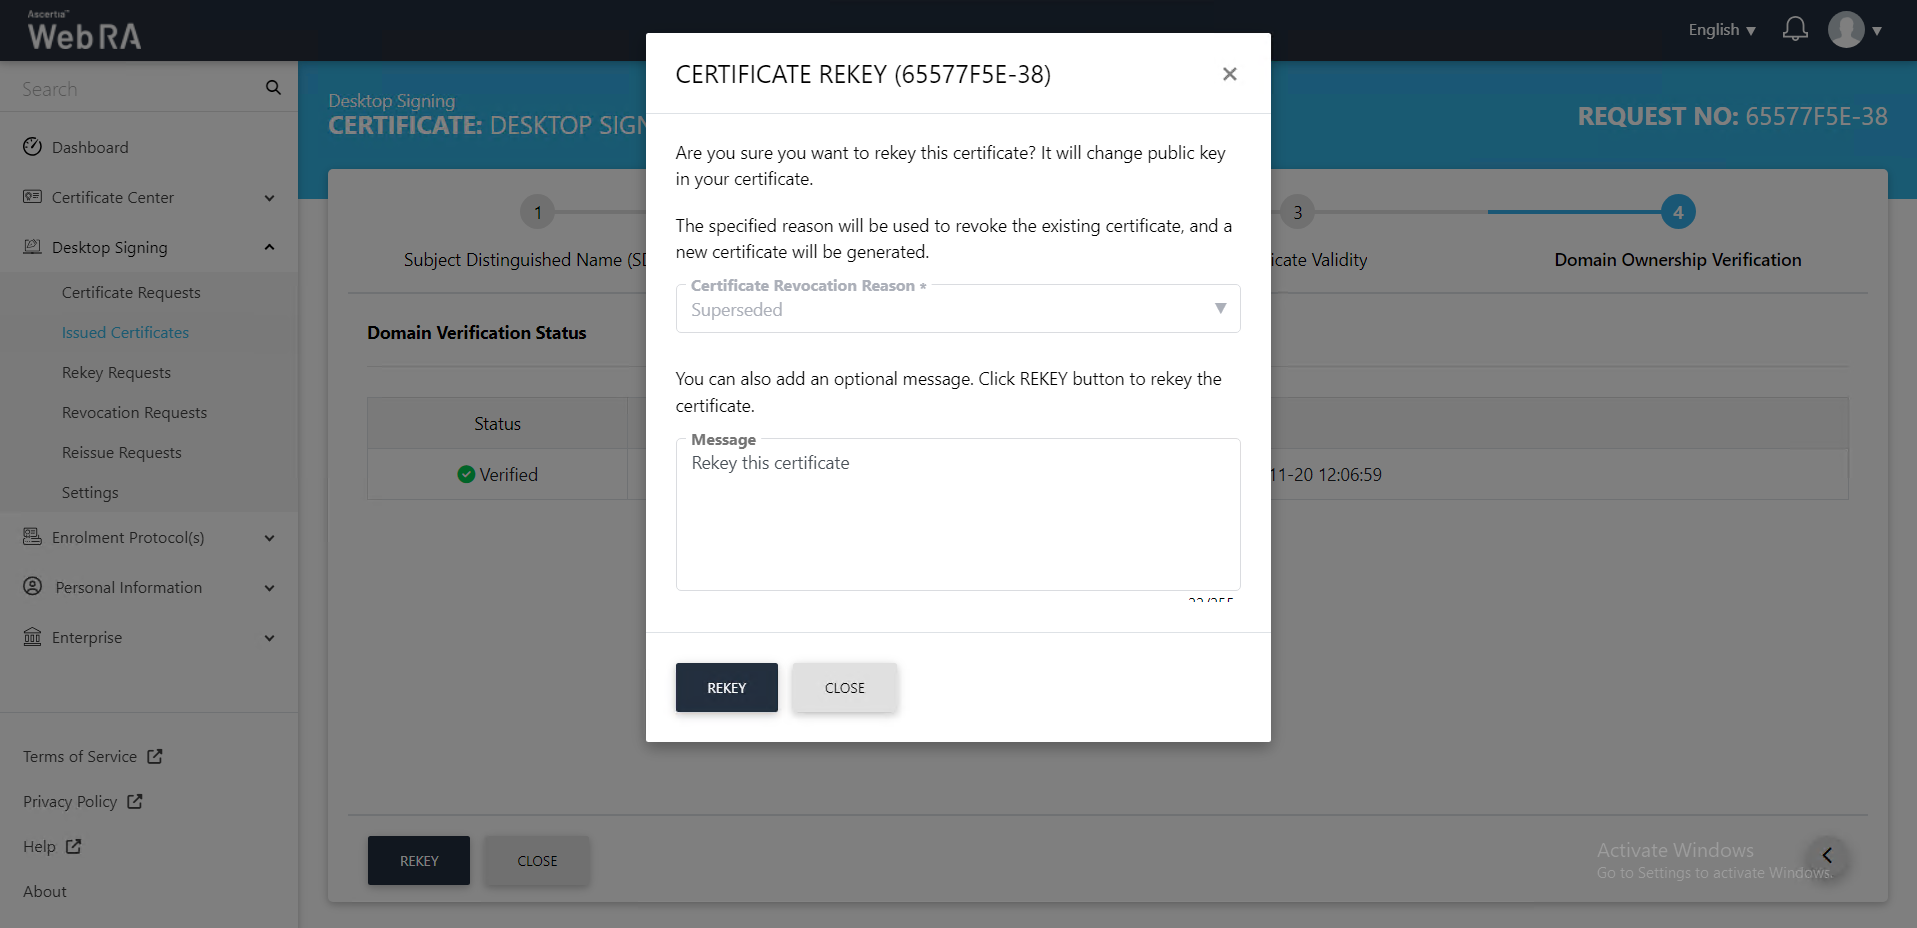Close the Certificate Rekey dialog with X
This screenshot has width=1917, height=928.
tap(1229, 74)
